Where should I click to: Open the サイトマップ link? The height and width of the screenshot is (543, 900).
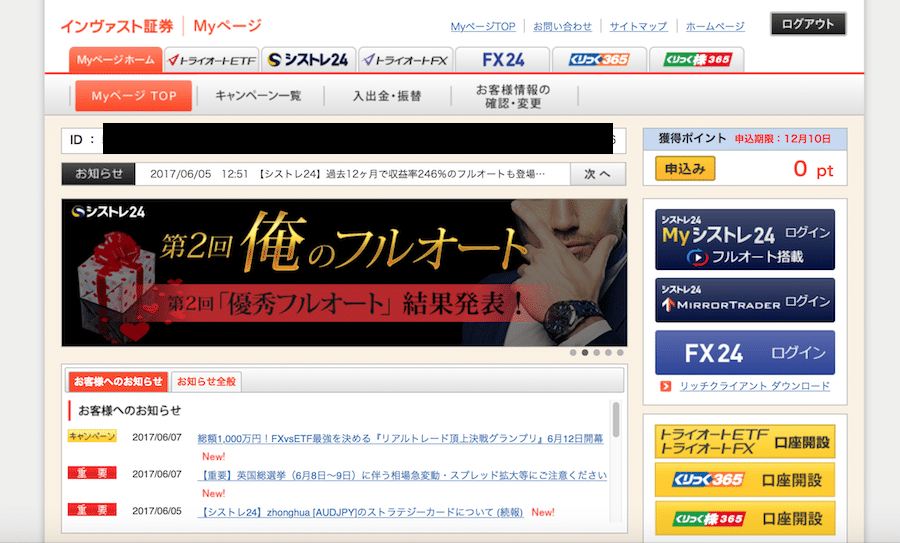coord(638,26)
